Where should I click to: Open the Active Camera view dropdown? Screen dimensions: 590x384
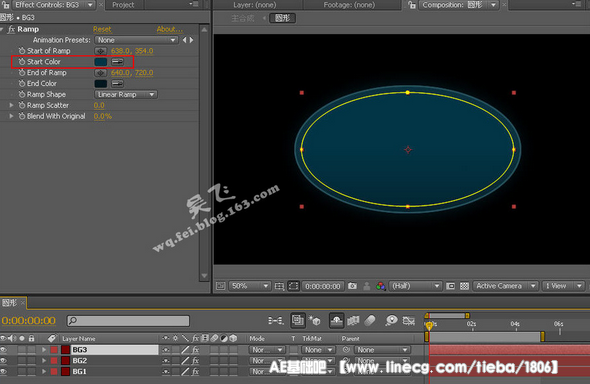coord(506,286)
